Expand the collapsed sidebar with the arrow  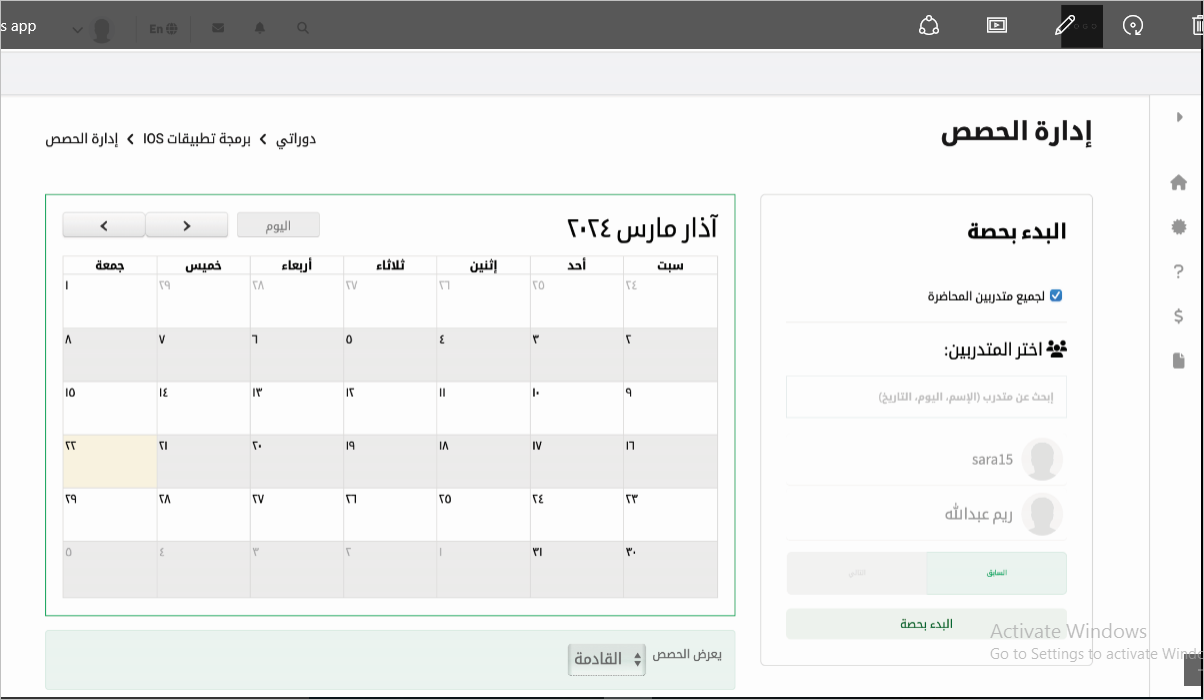[x=1179, y=117]
